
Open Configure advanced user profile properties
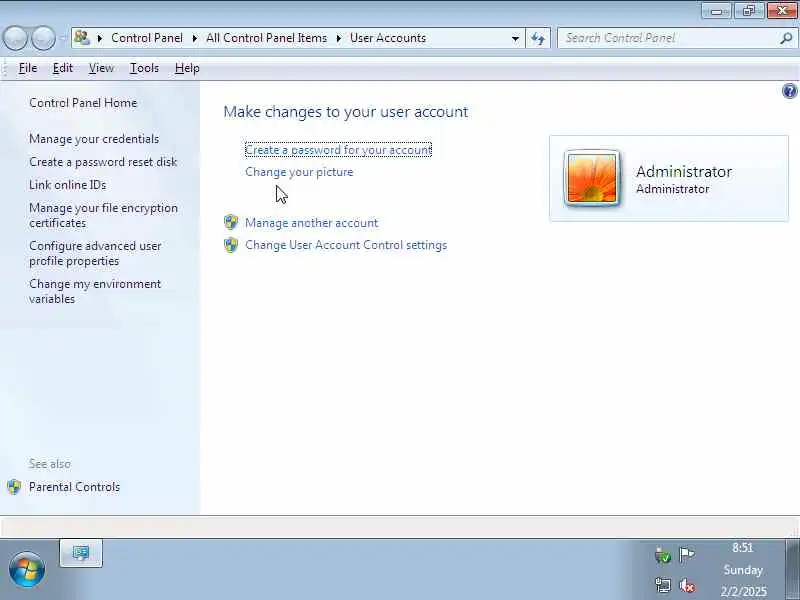pos(95,253)
